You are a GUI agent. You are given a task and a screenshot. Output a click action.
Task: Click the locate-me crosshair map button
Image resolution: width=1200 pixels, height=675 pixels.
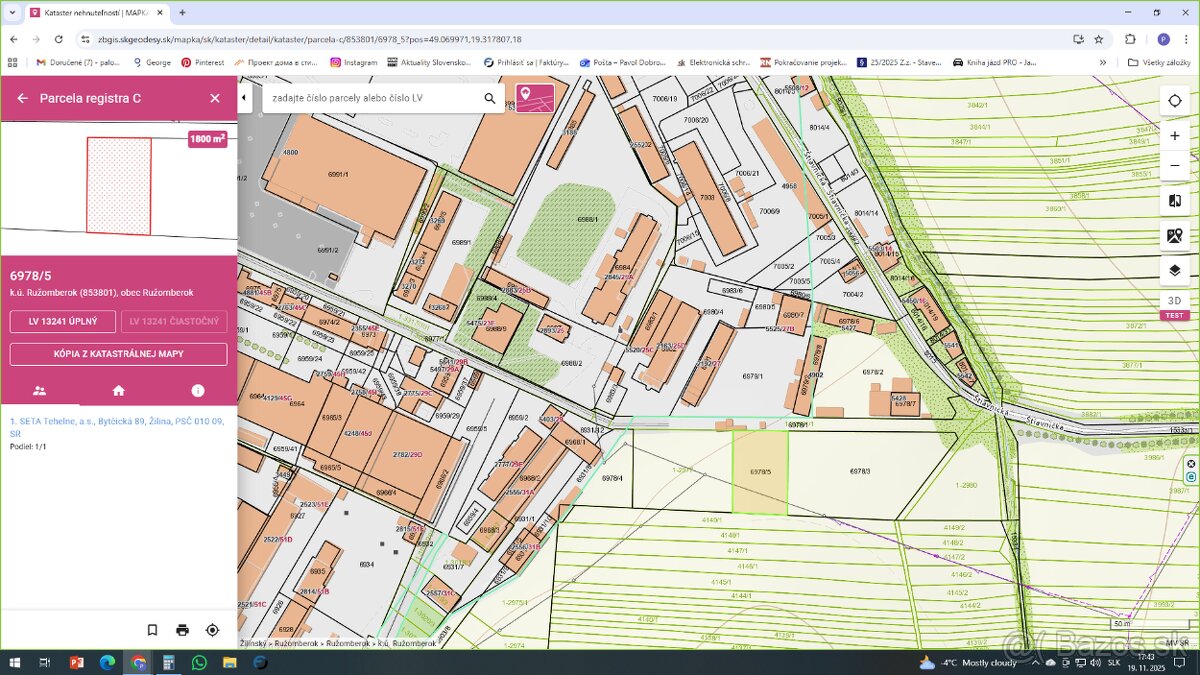(1175, 101)
